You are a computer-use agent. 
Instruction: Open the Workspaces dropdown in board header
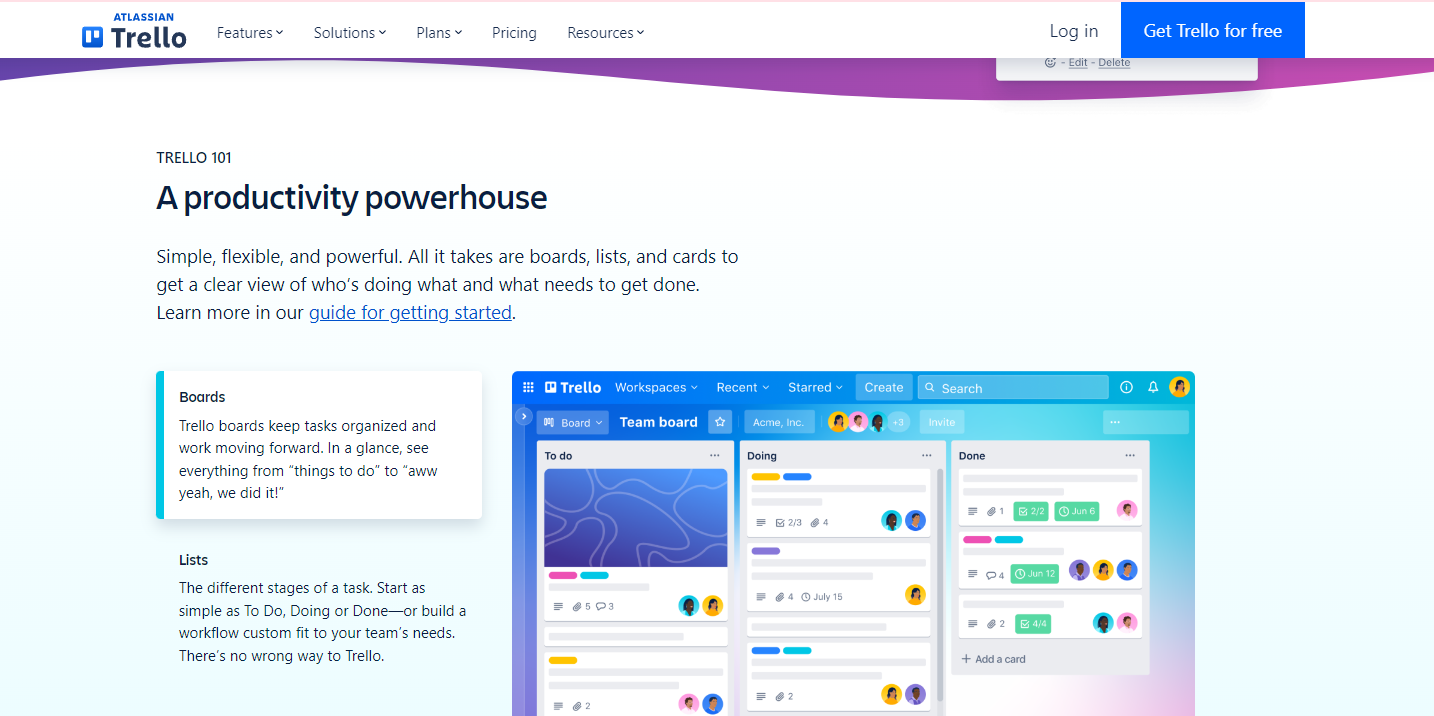point(656,387)
